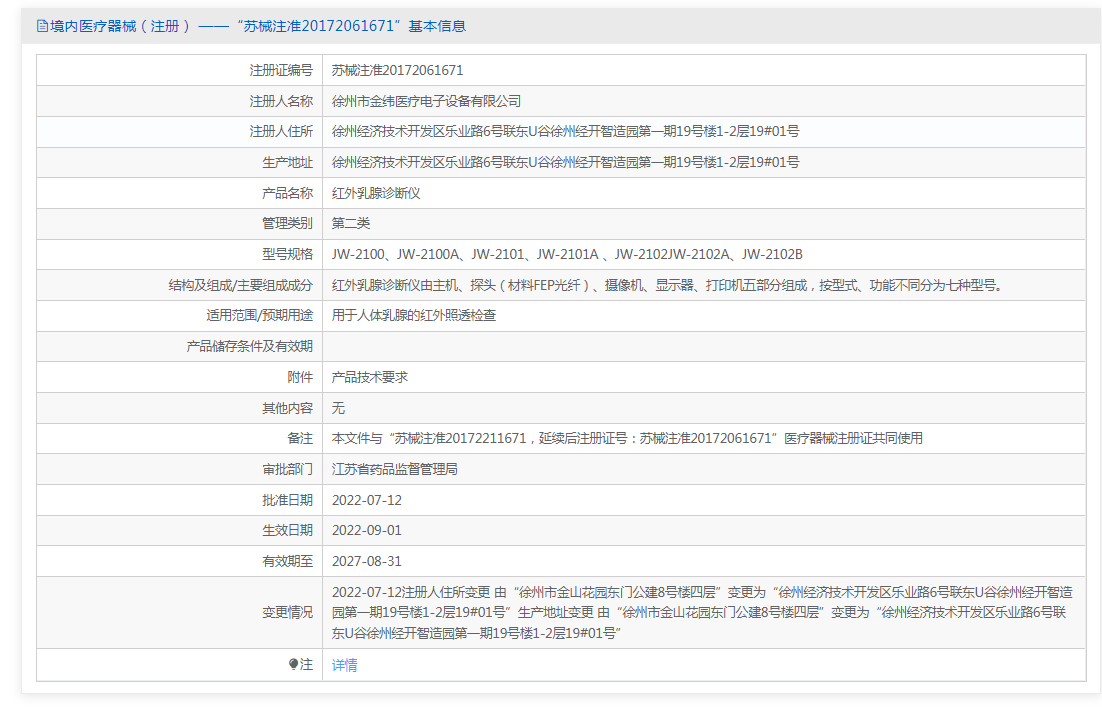Viewport: 1102px width, 709px height.
Task: Click the 生产地址 row label
Action: pyautogui.click(x=288, y=162)
